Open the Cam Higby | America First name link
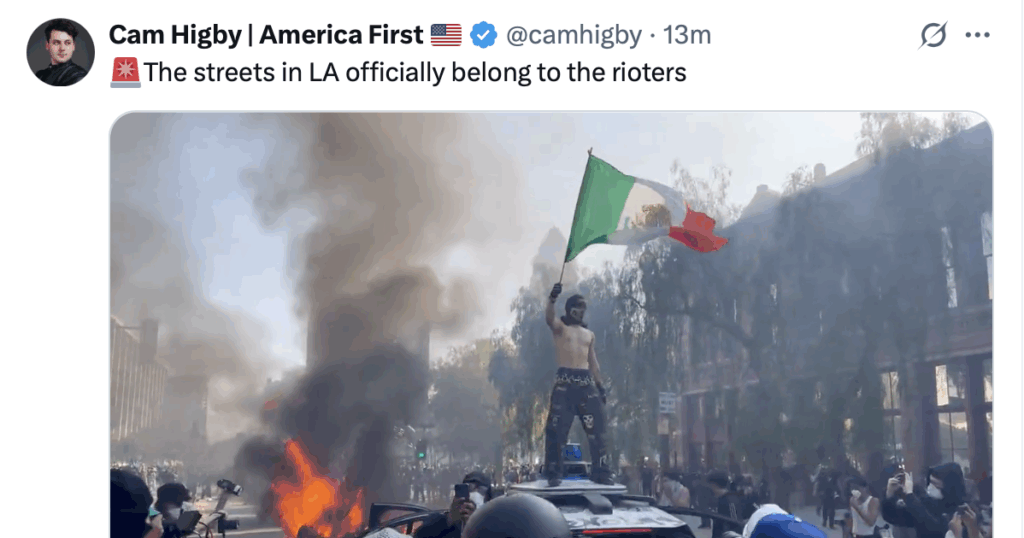1024x538 pixels. tap(266, 35)
